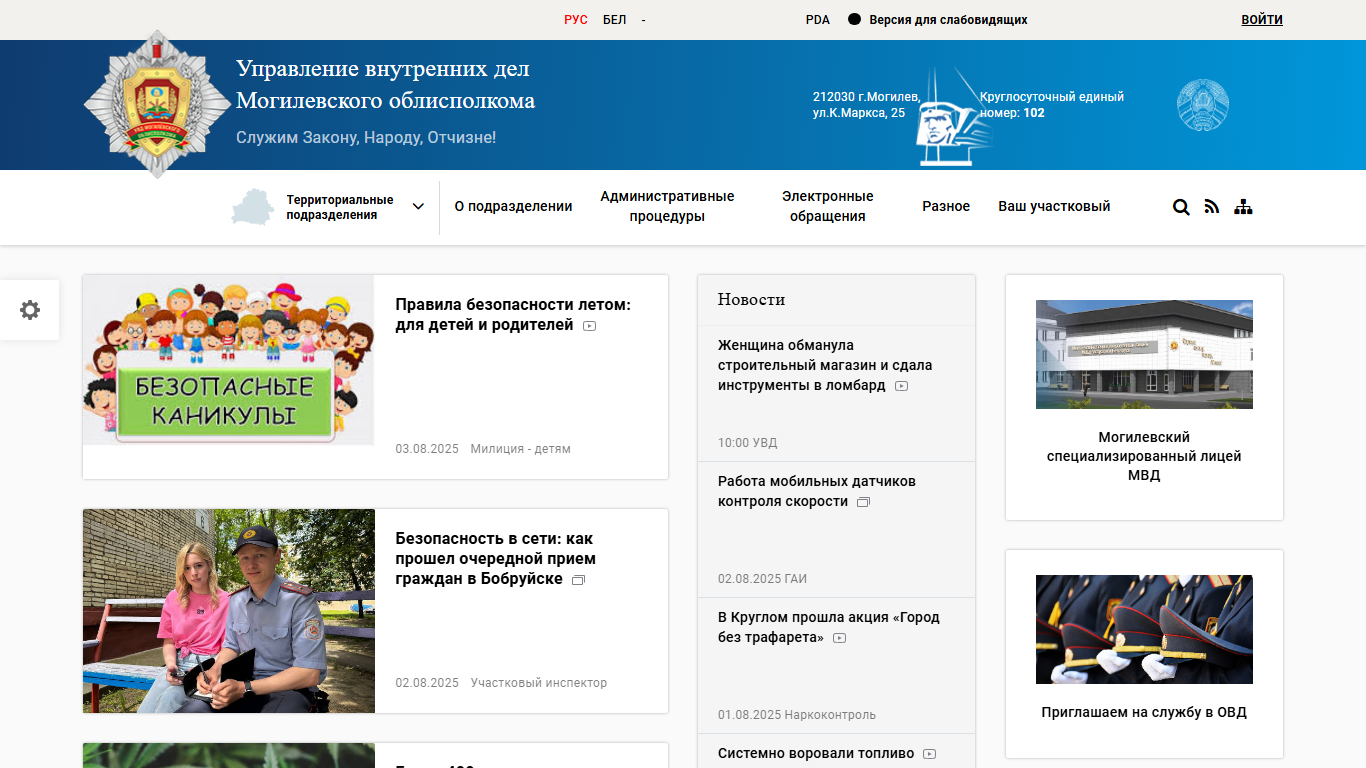The width and height of the screenshot is (1366, 768).
Task: Click the ВОЙТИ login link
Action: click(x=1261, y=20)
